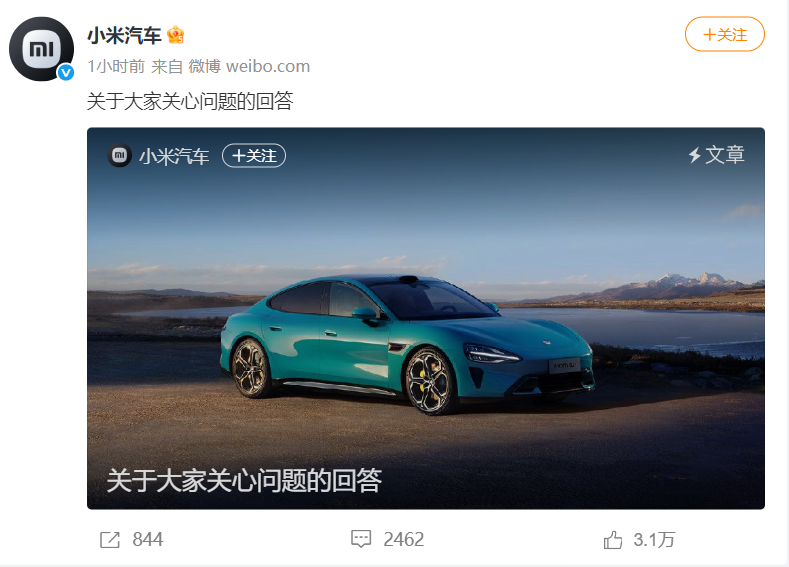Open the article card car image
This screenshot has width=789, height=567.
(426, 318)
